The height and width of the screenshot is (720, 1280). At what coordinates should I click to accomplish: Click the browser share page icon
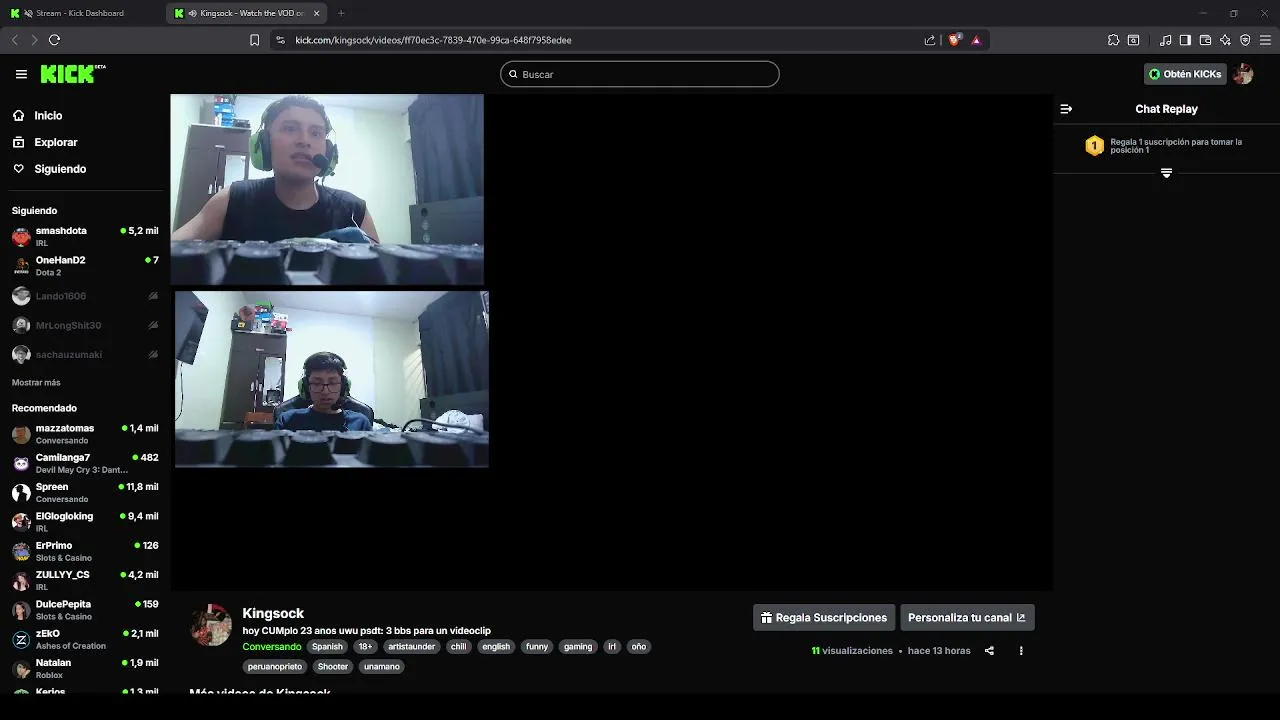(x=930, y=40)
